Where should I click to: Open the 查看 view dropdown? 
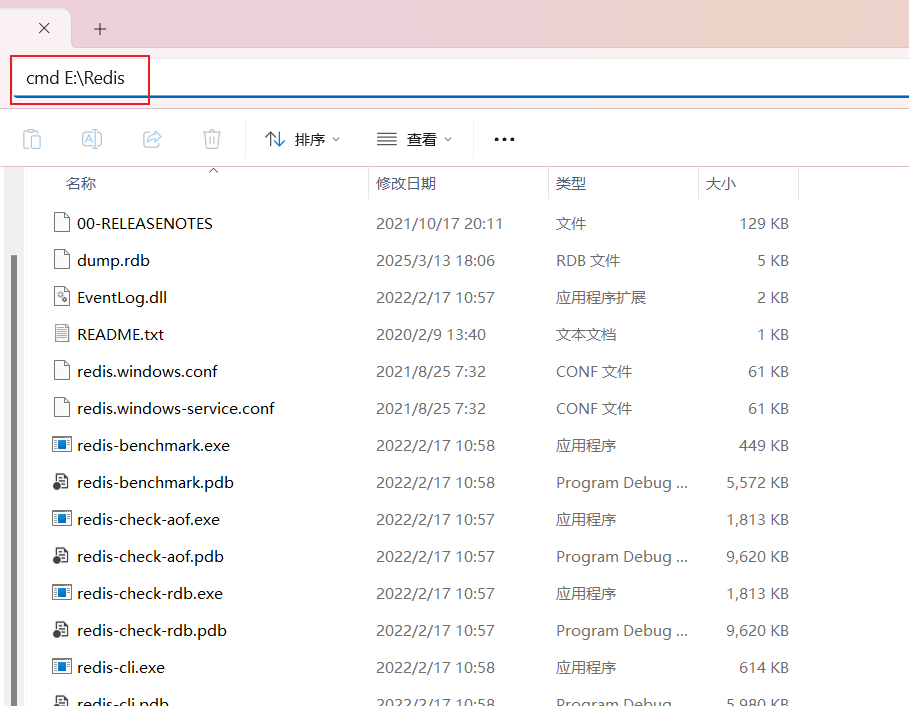(414, 140)
